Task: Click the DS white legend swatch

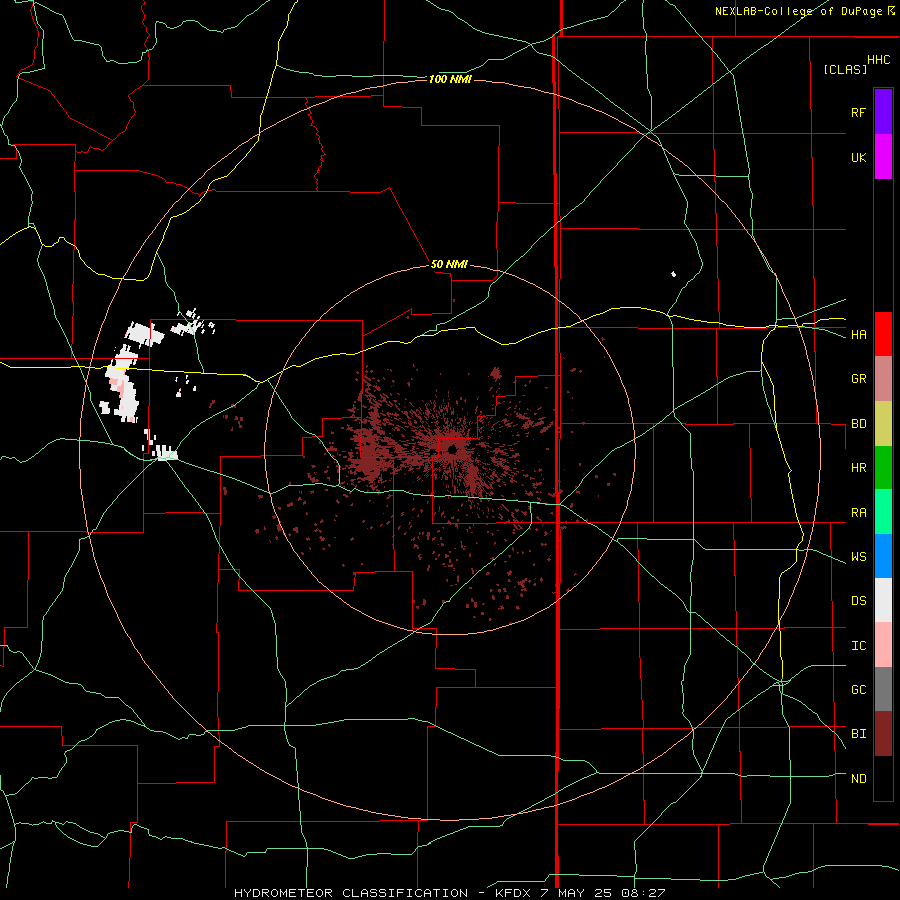Action: [883, 600]
